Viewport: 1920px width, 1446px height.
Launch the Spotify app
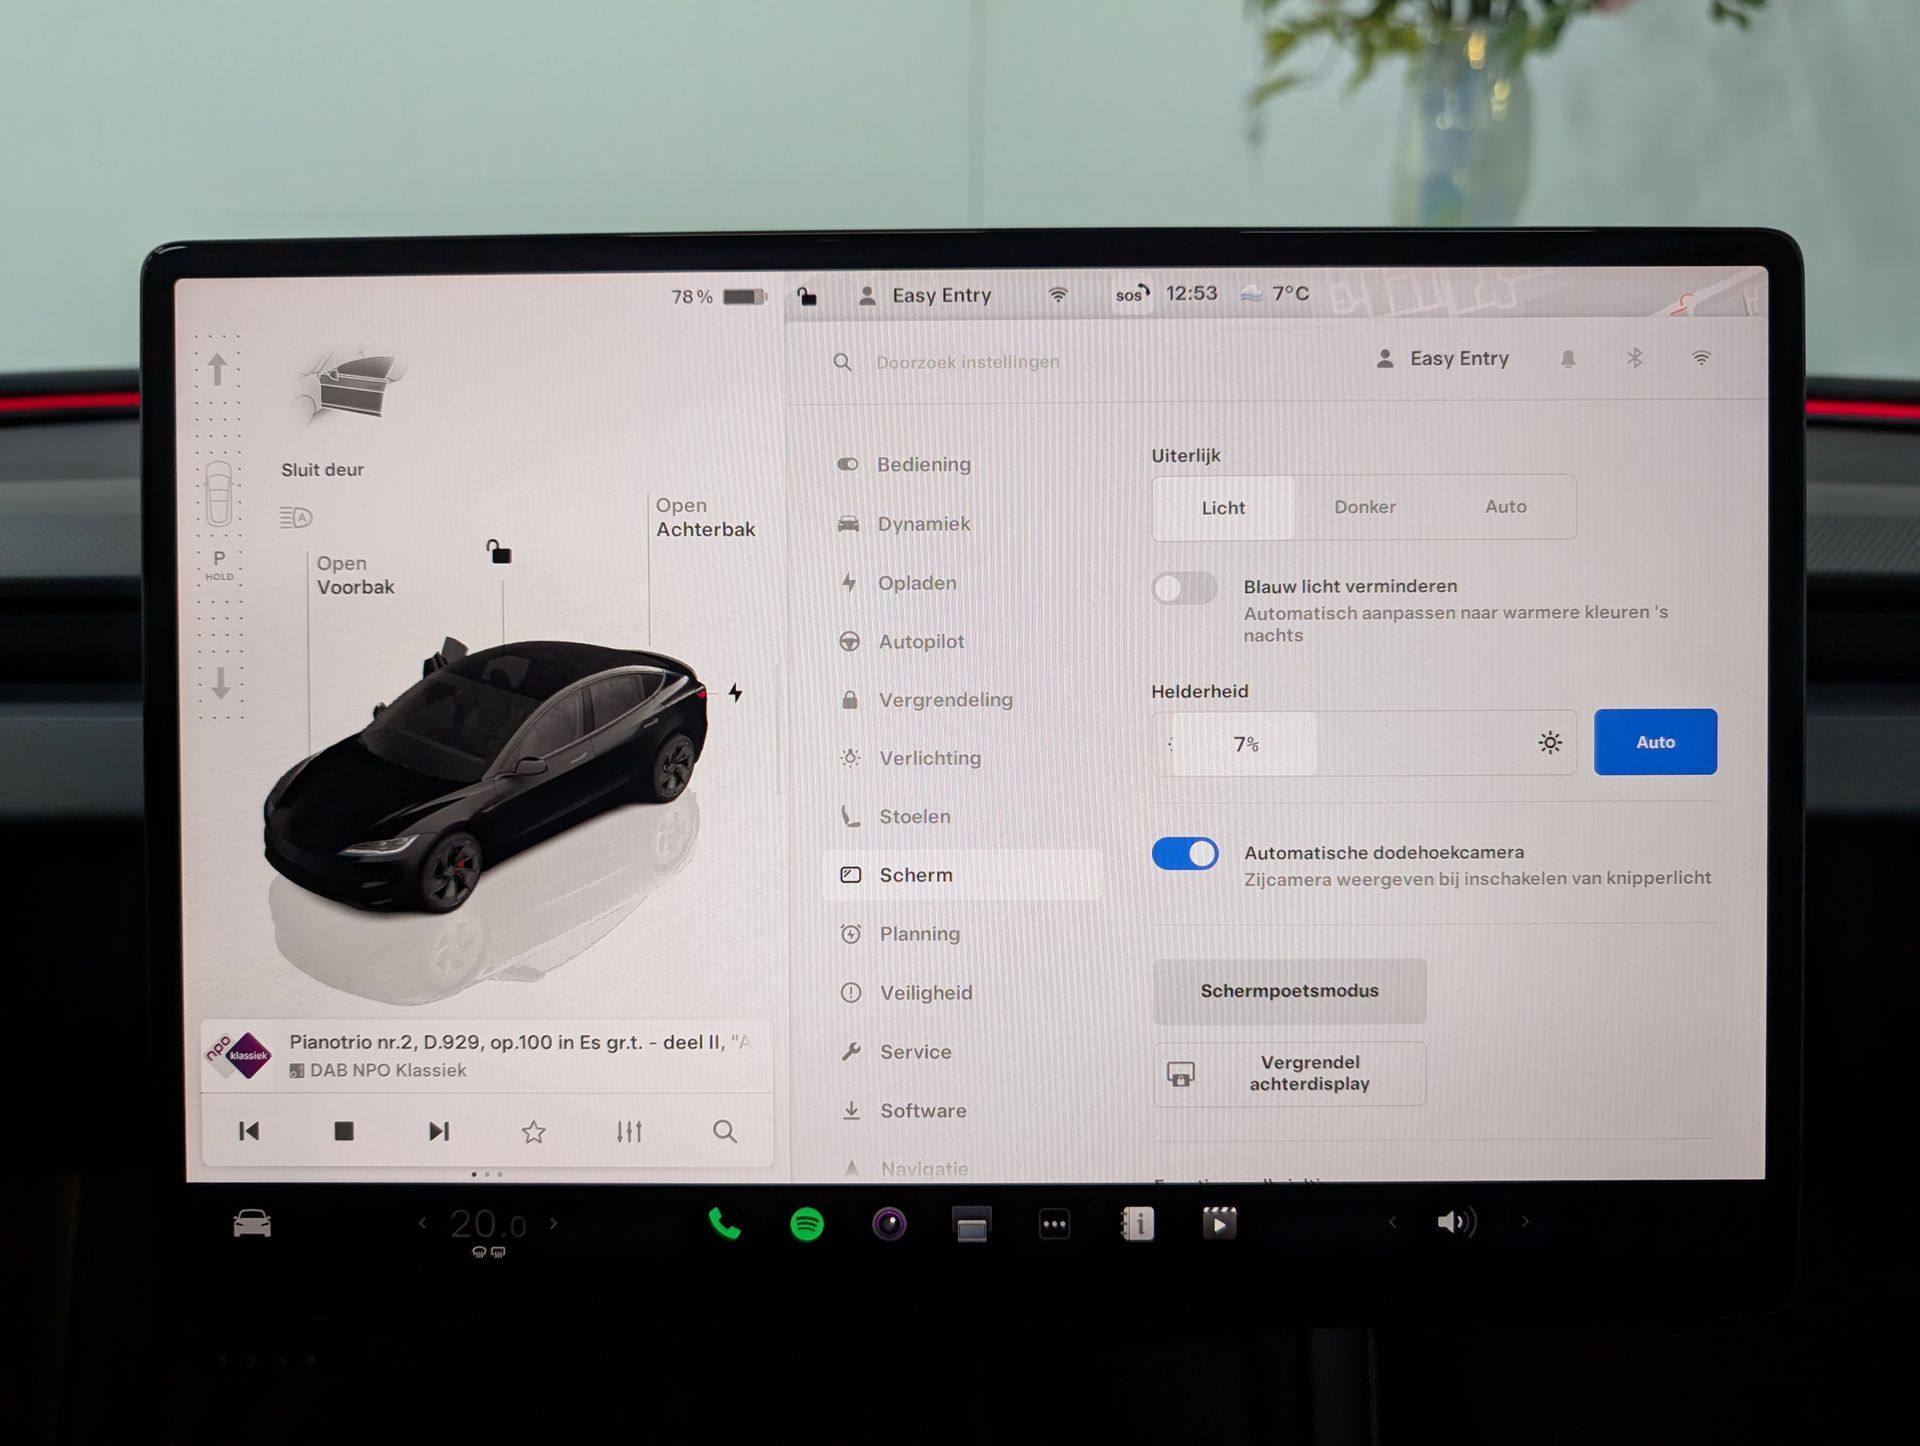click(807, 1224)
